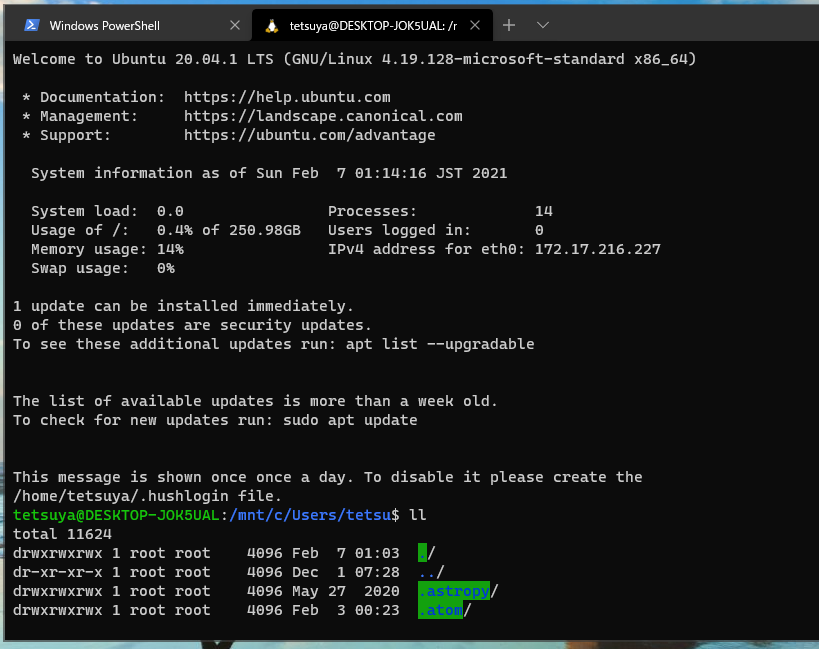Click the tetsuya@DESKTOP-JOK5UAL prompt username
Screen dimensions: 819x649
116,515
